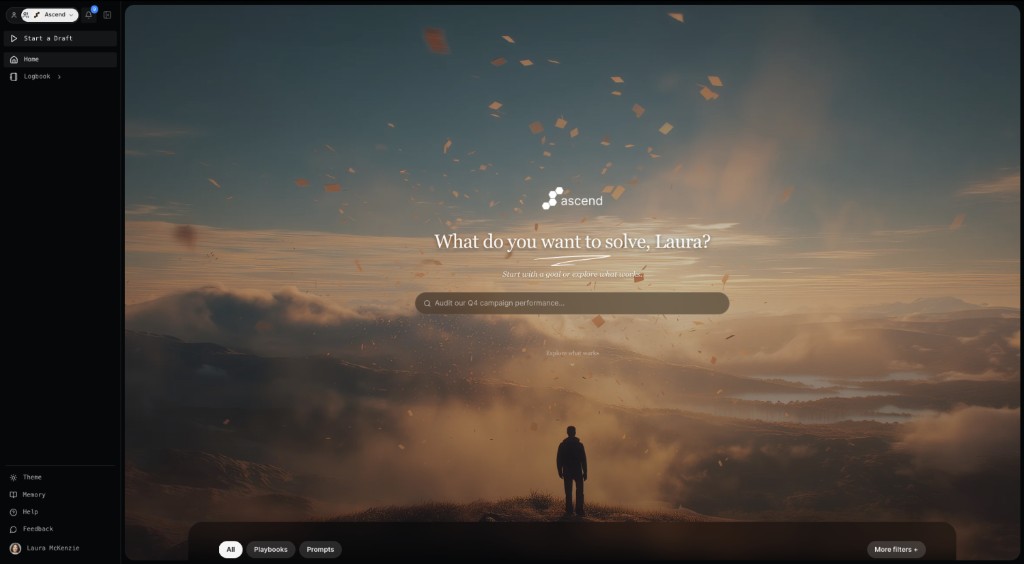Open notifications bell

tap(89, 15)
